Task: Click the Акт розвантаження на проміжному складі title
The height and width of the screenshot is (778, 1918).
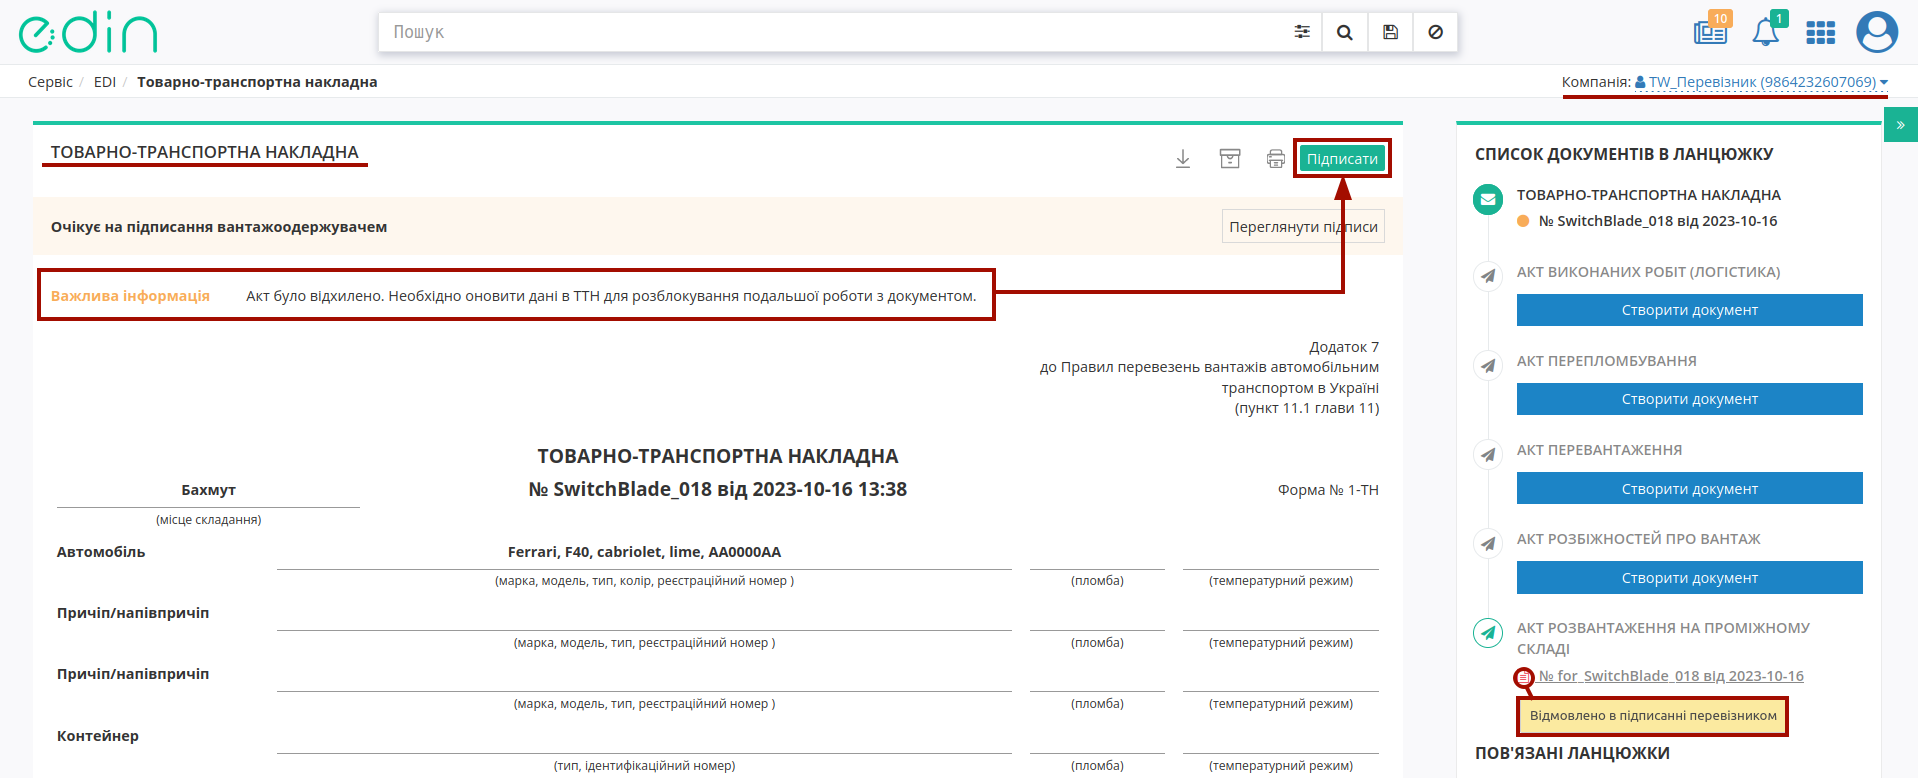Action: [1663, 638]
